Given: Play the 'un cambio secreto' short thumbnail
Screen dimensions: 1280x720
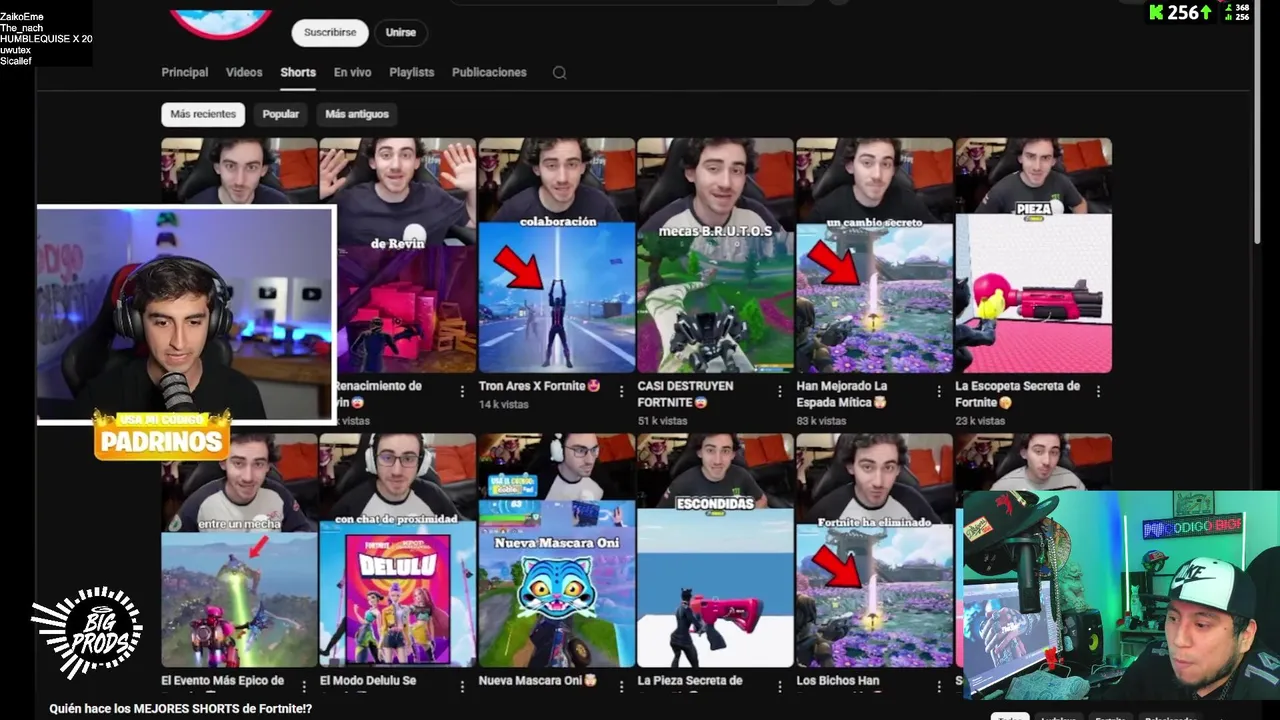Looking at the screenshot, I should (874, 255).
